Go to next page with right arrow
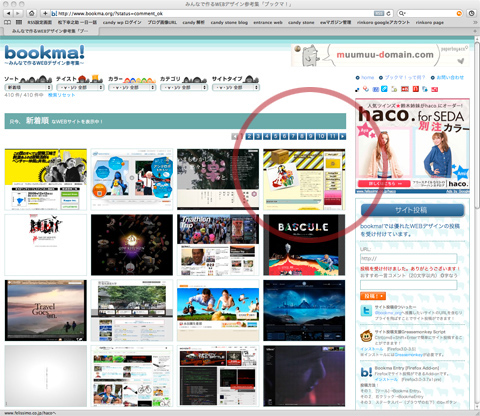The width and height of the screenshot is (480, 416). point(342,136)
